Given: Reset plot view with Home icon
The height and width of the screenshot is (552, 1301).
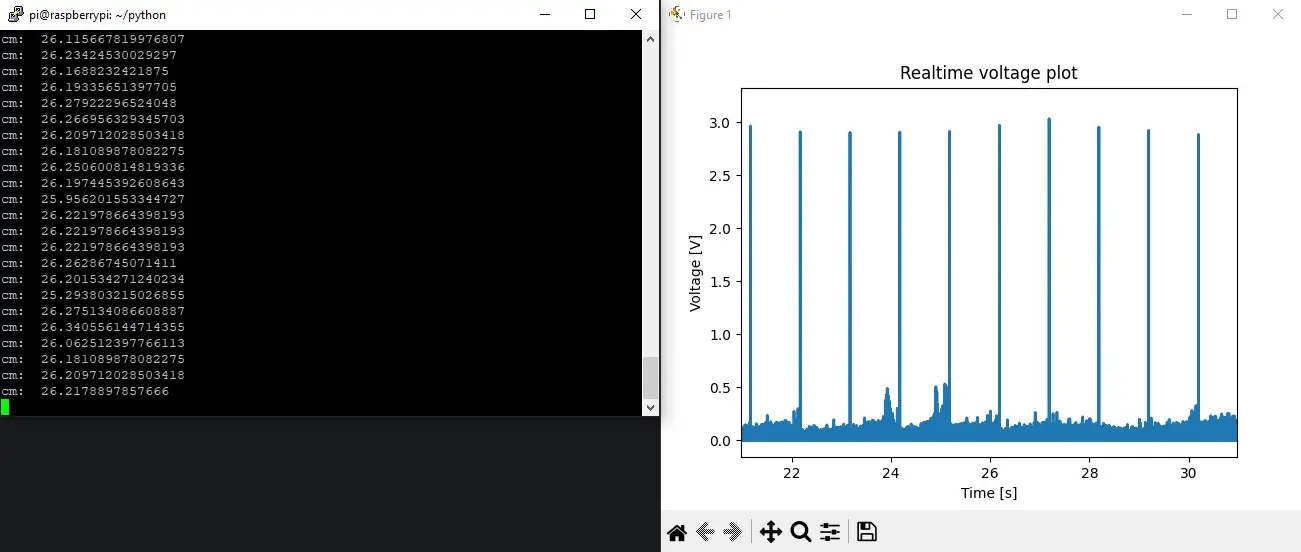Looking at the screenshot, I should click(677, 532).
